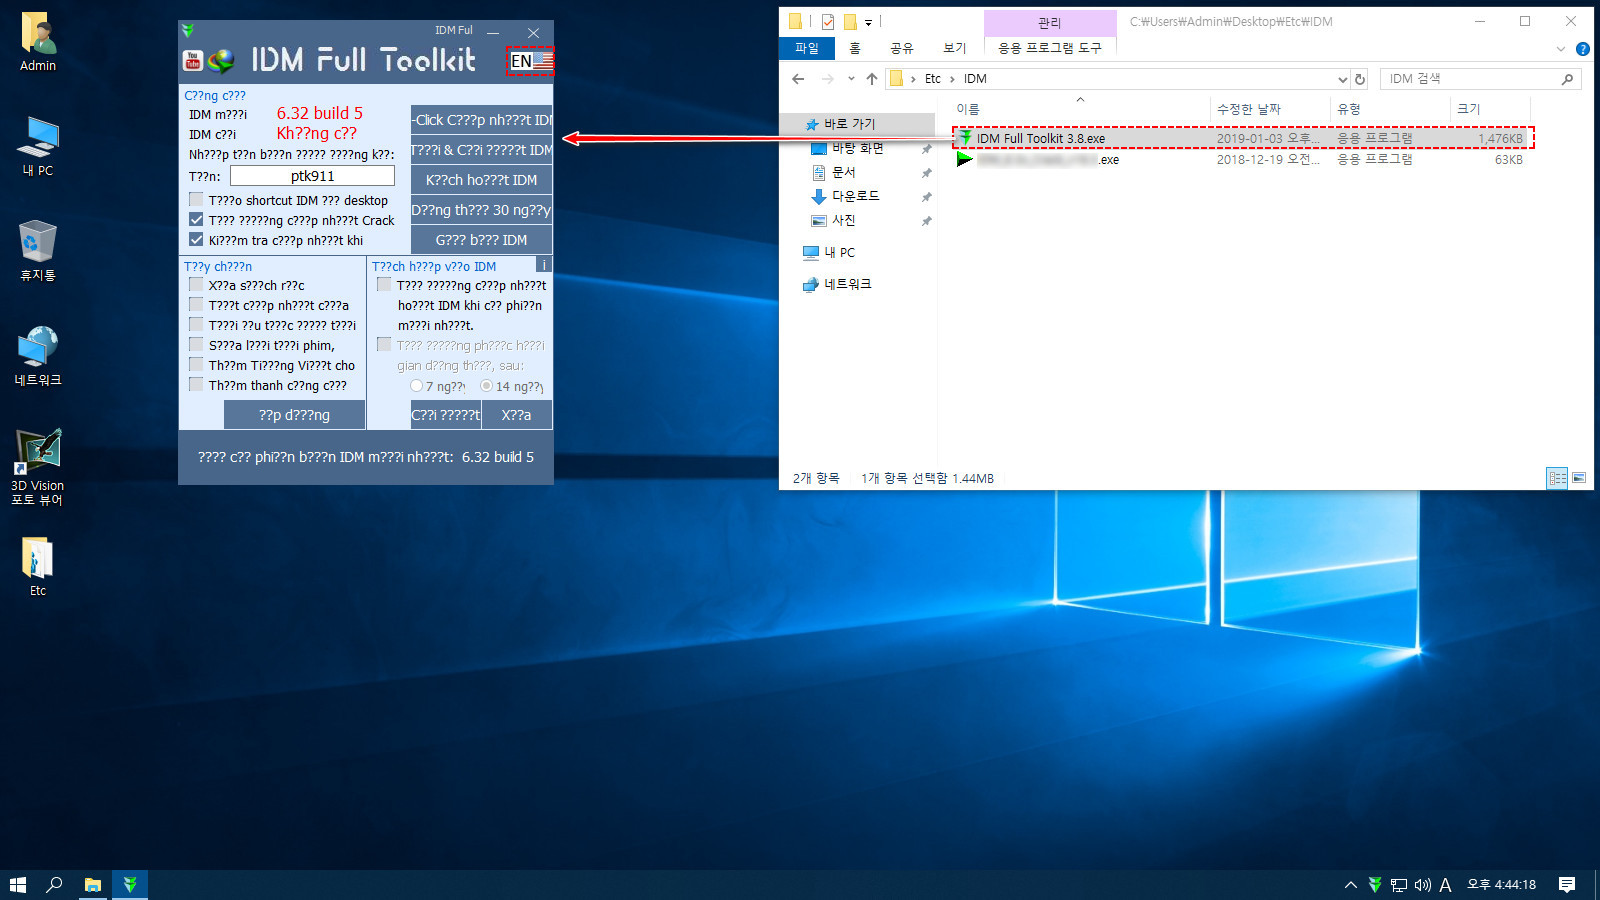Screen dimensions: 1600x900
Task: Switch to details view using the status bar icon
Action: pyautogui.click(x=1557, y=478)
